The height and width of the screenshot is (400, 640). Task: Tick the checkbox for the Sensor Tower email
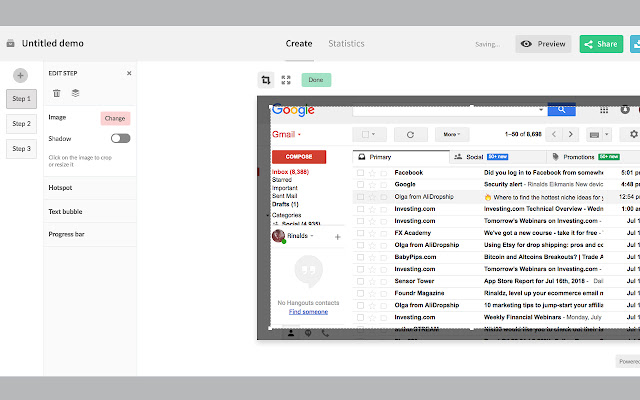[360, 281]
